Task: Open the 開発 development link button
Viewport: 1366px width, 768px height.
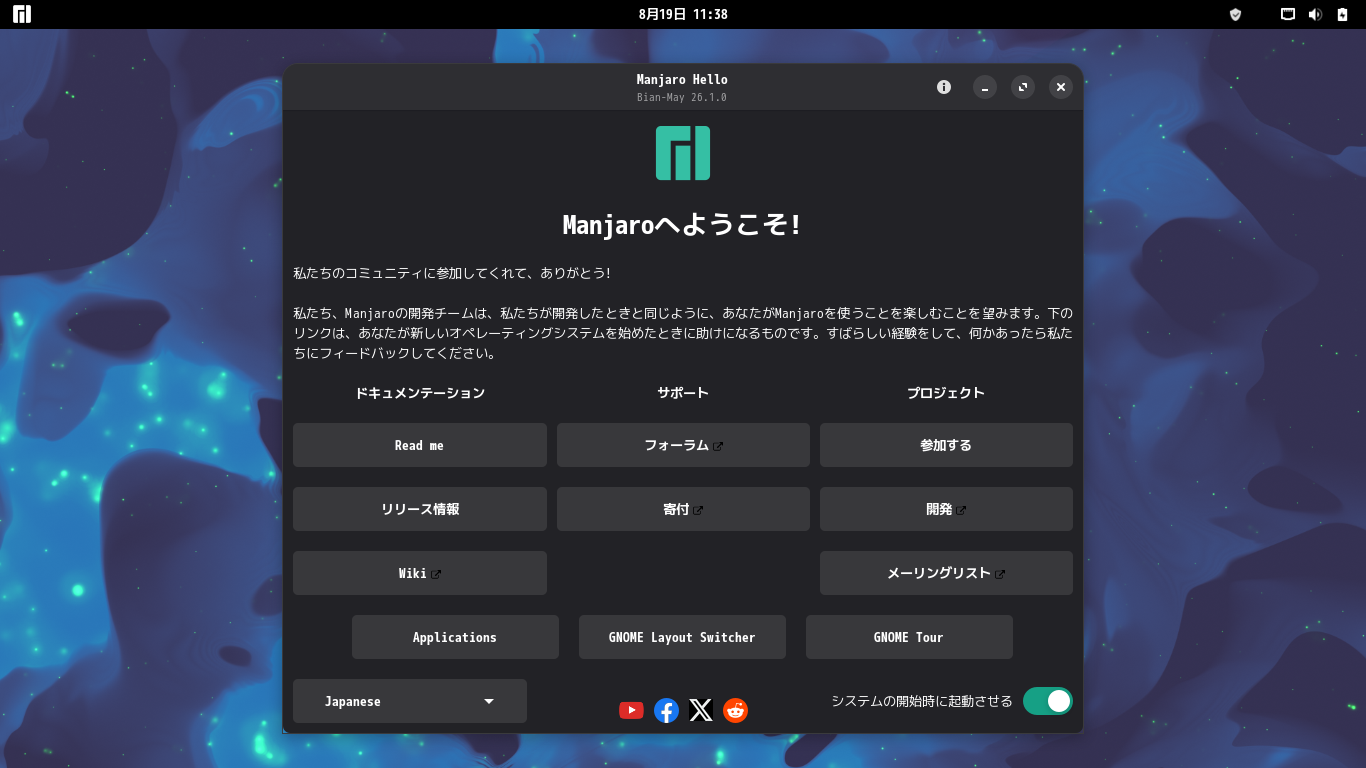Action: pos(946,509)
